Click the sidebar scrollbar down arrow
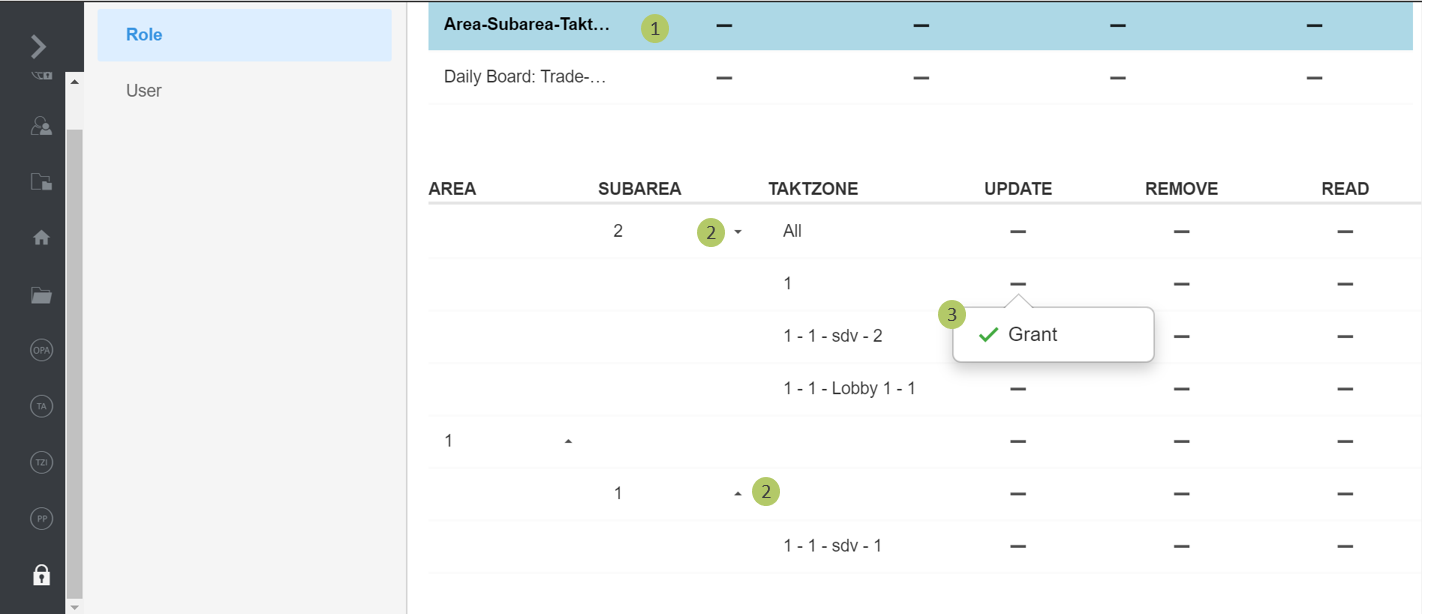 click(74, 606)
